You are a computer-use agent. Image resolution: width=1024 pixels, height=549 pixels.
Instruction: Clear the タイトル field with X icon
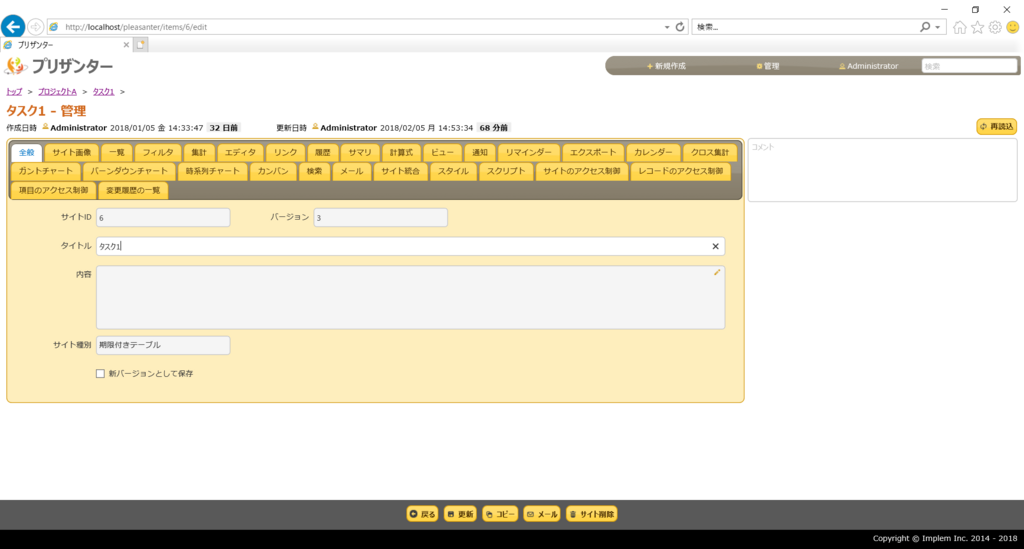[715, 246]
